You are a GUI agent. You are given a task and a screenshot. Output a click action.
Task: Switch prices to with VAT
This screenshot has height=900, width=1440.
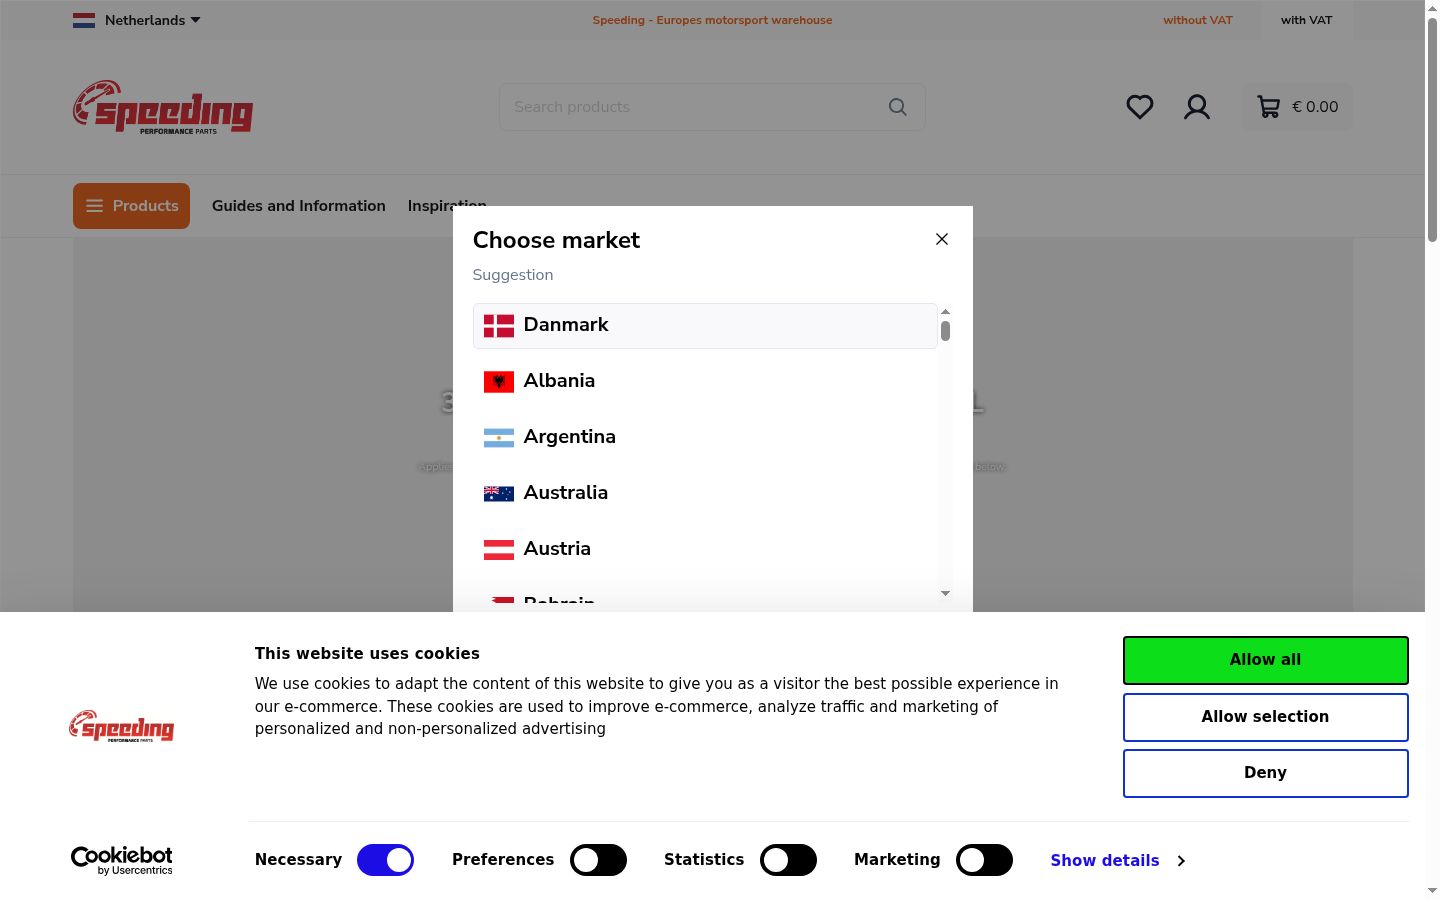coord(1307,20)
